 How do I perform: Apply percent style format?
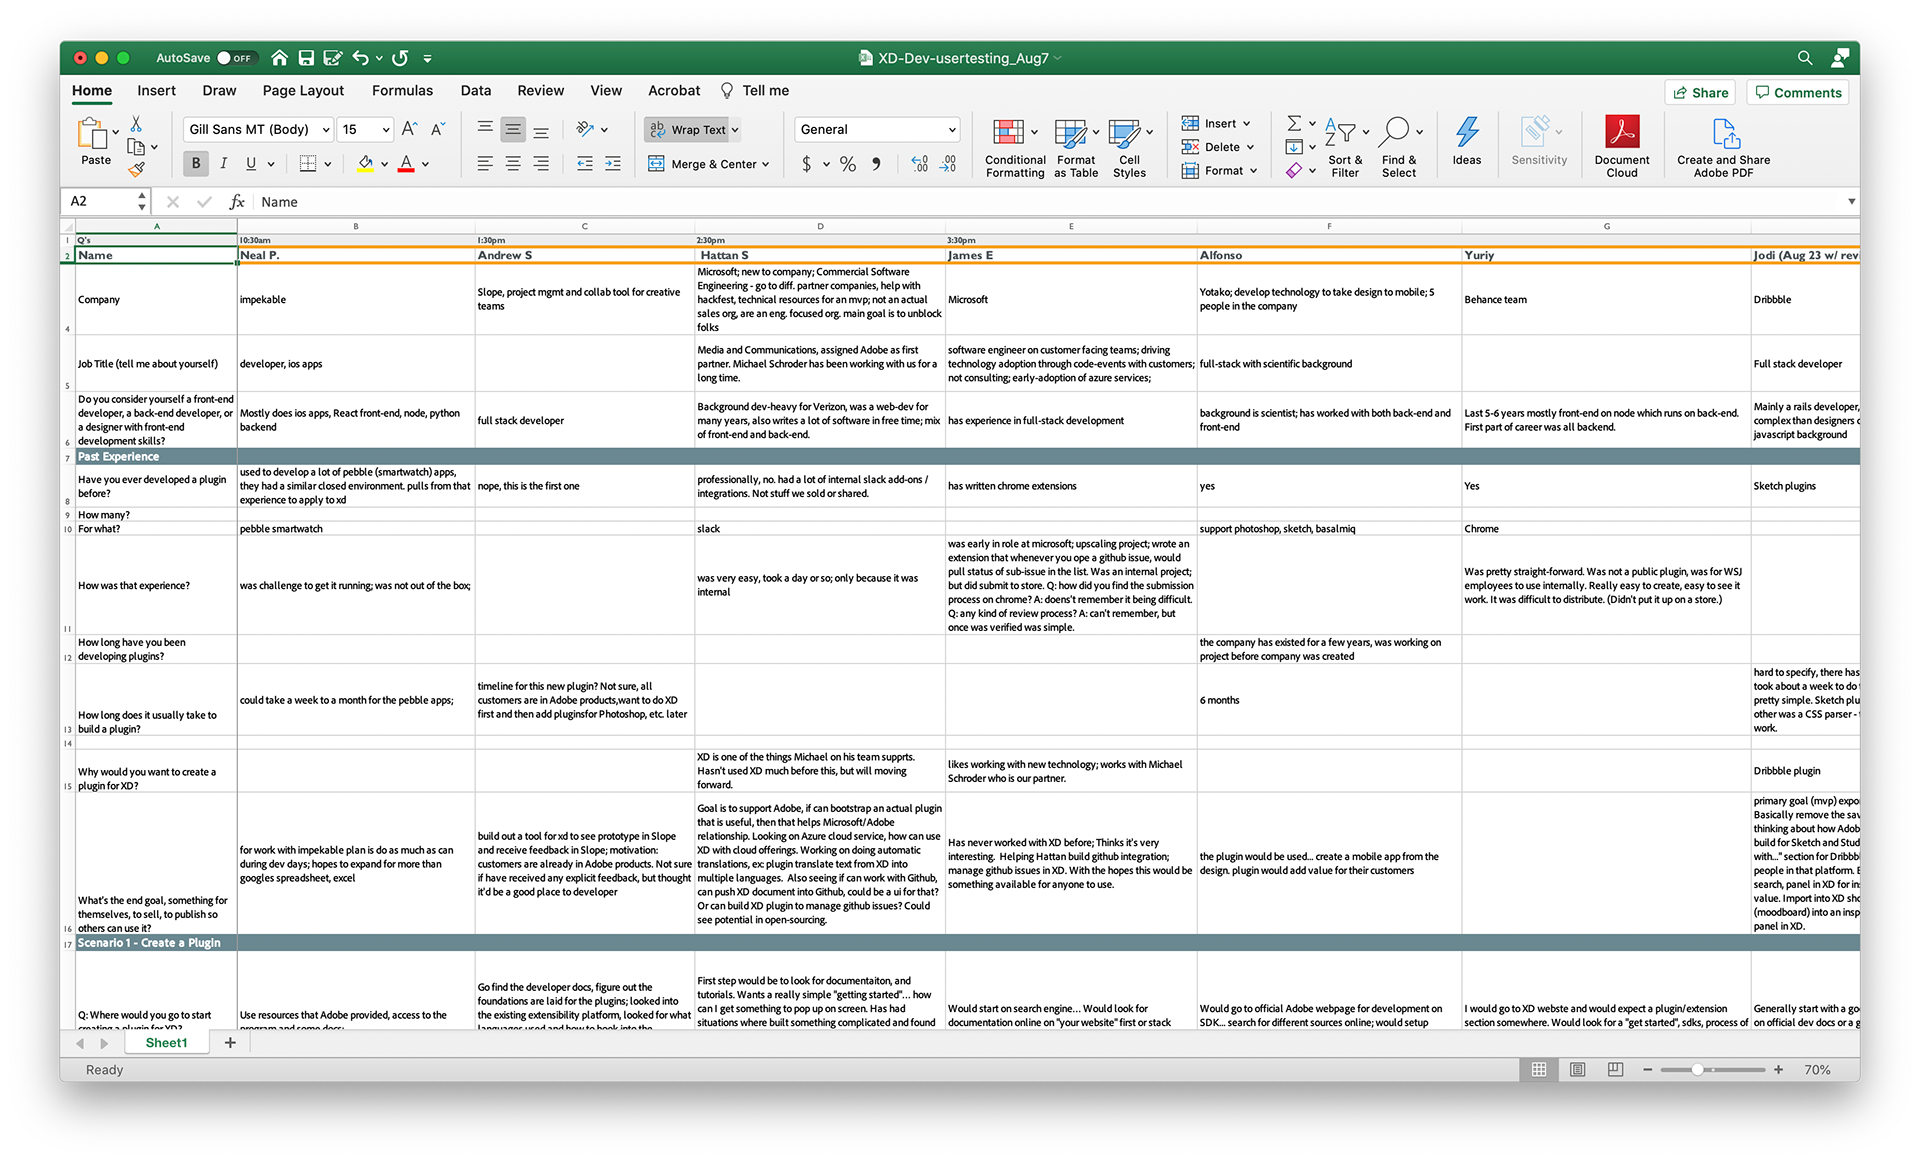848,164
